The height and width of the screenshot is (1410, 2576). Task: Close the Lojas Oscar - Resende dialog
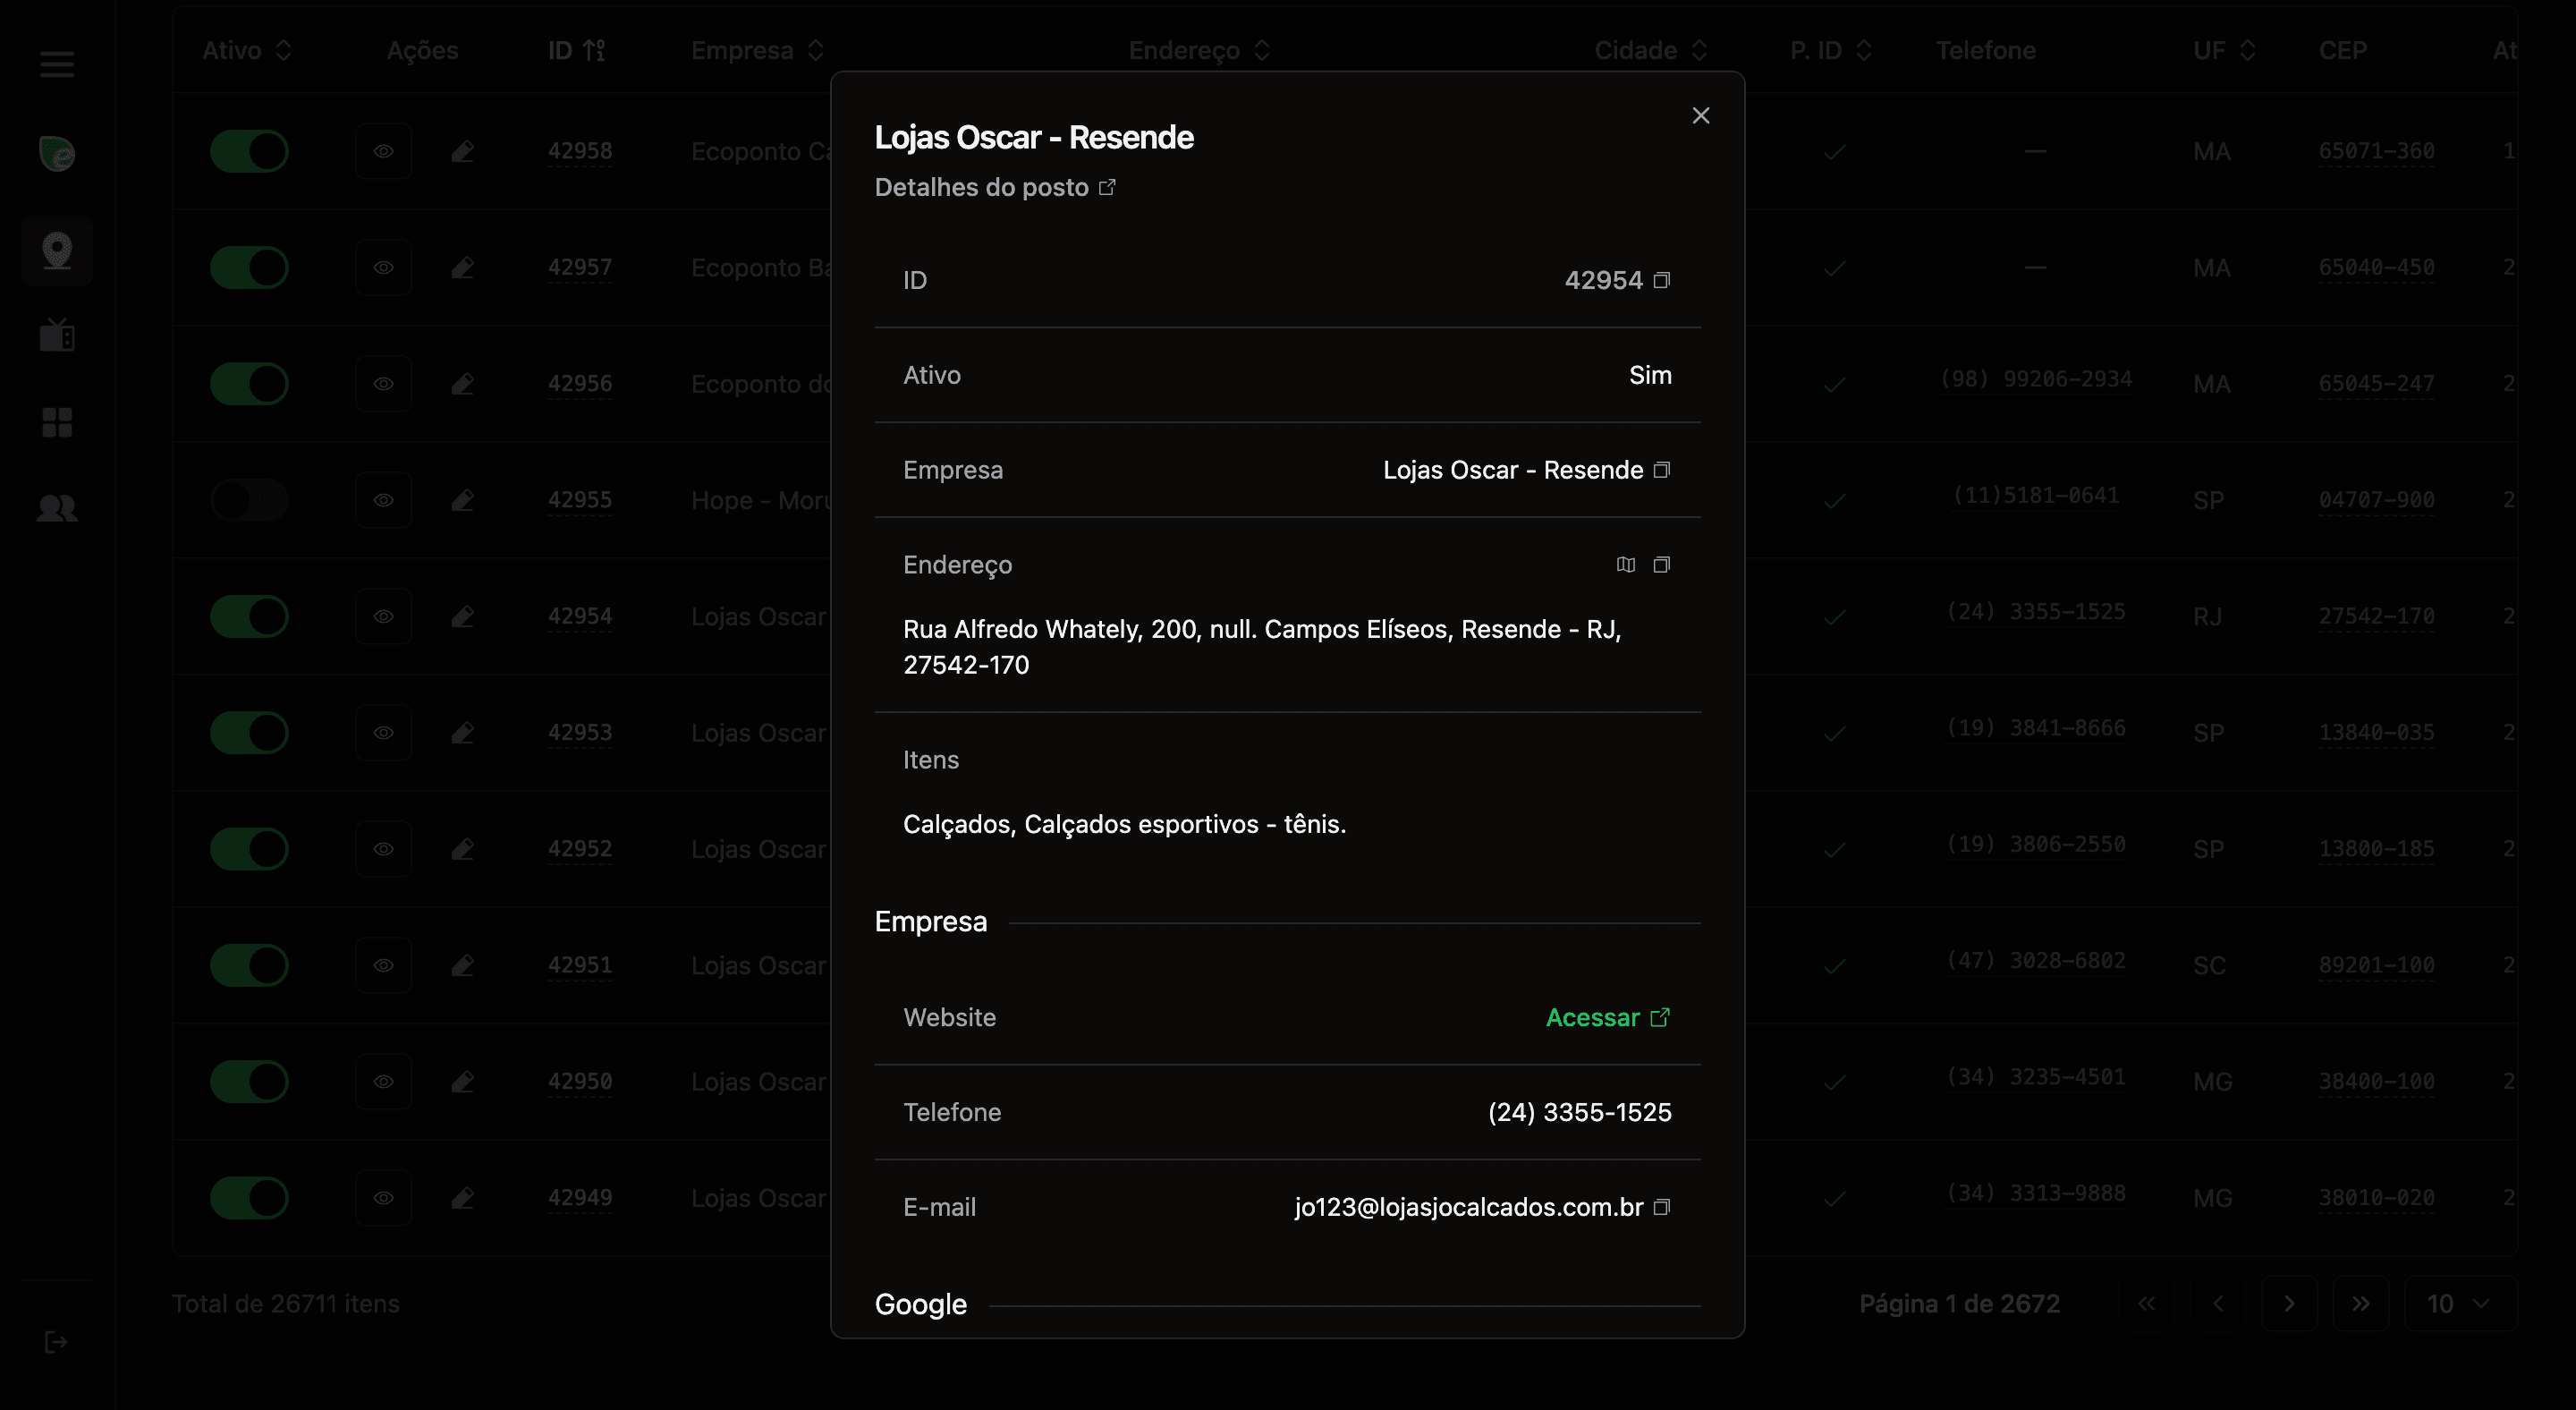pyautogui.click(x=1700, y=116)
